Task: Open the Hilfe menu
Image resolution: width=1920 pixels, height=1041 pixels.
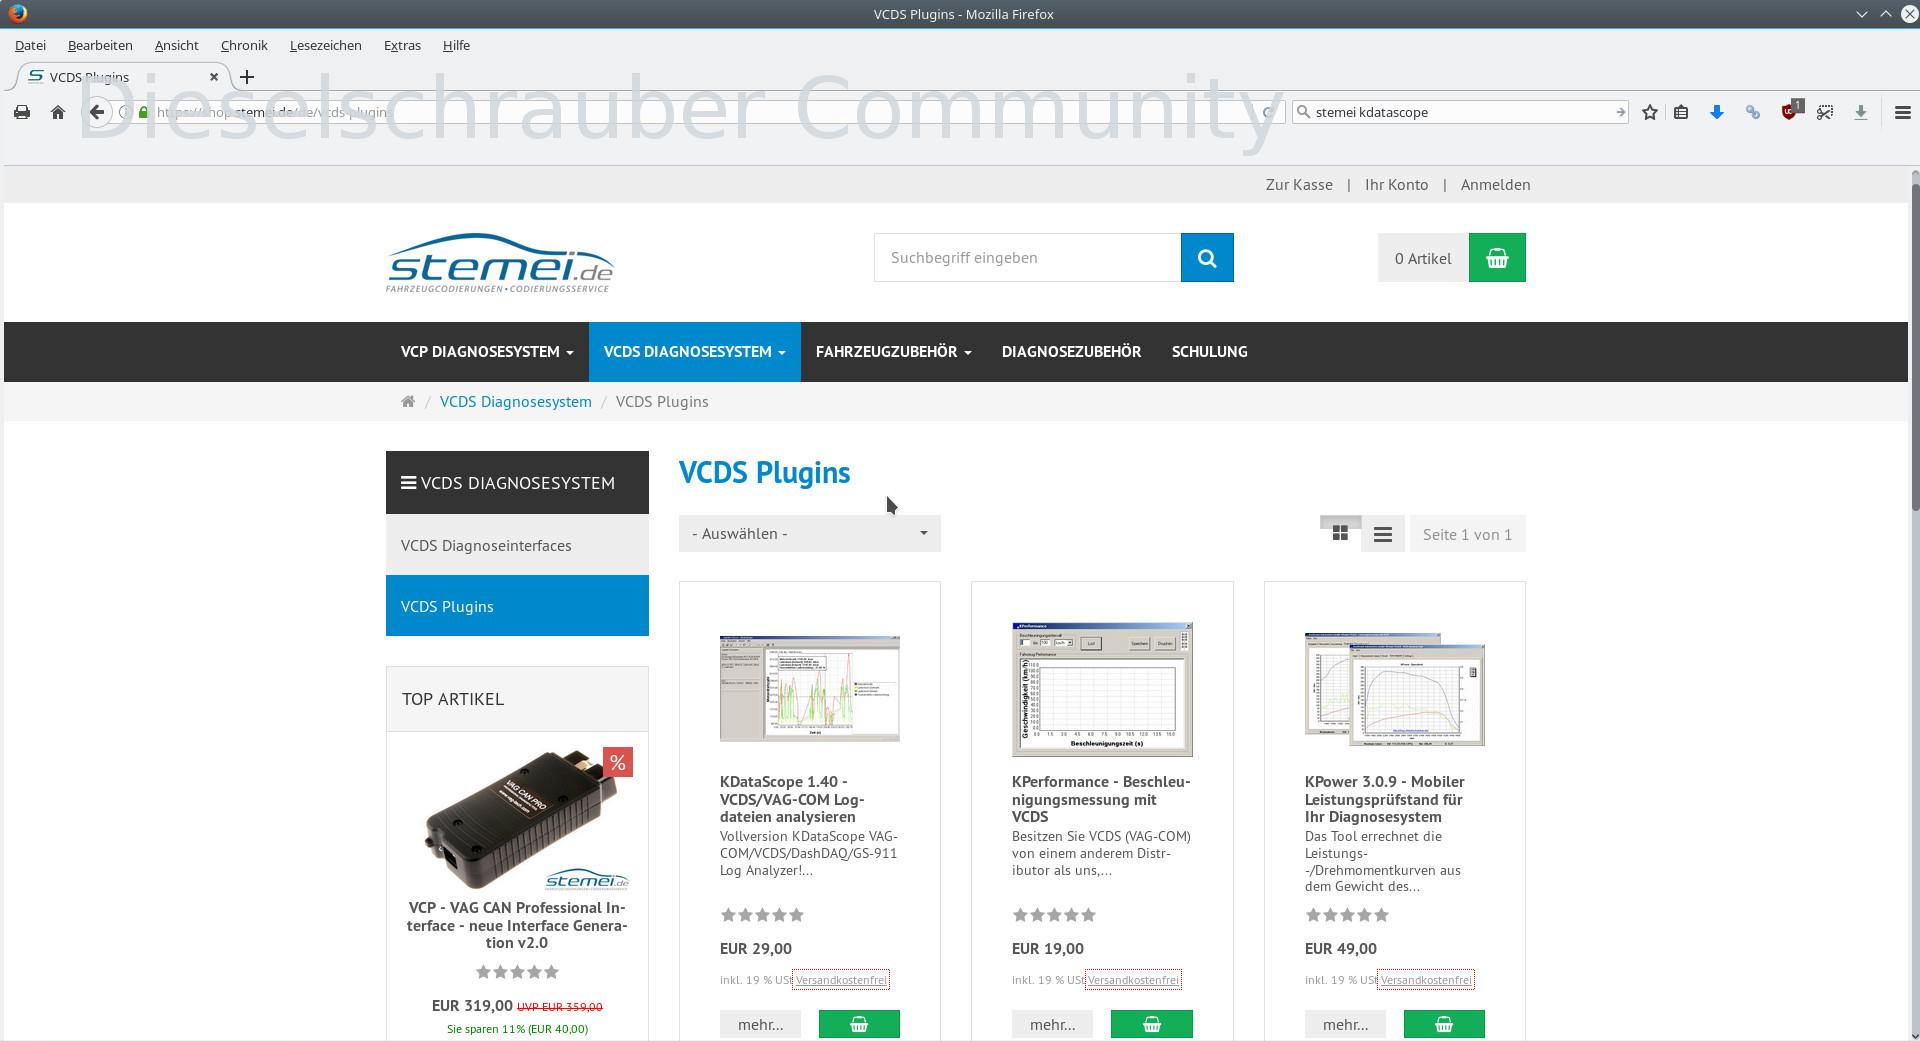Action: click(x=456, y=45)
